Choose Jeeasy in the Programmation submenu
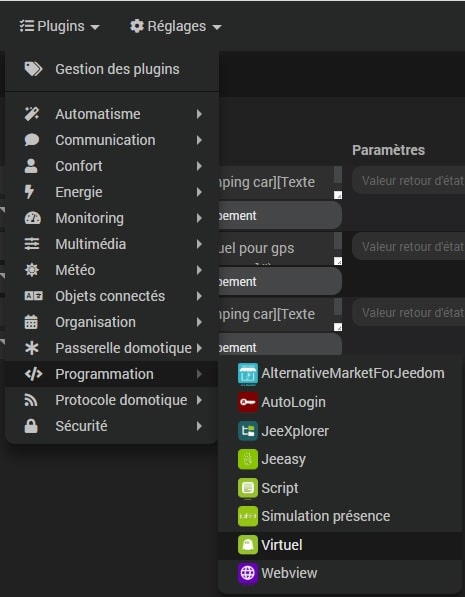 click(x=340, y=459)
